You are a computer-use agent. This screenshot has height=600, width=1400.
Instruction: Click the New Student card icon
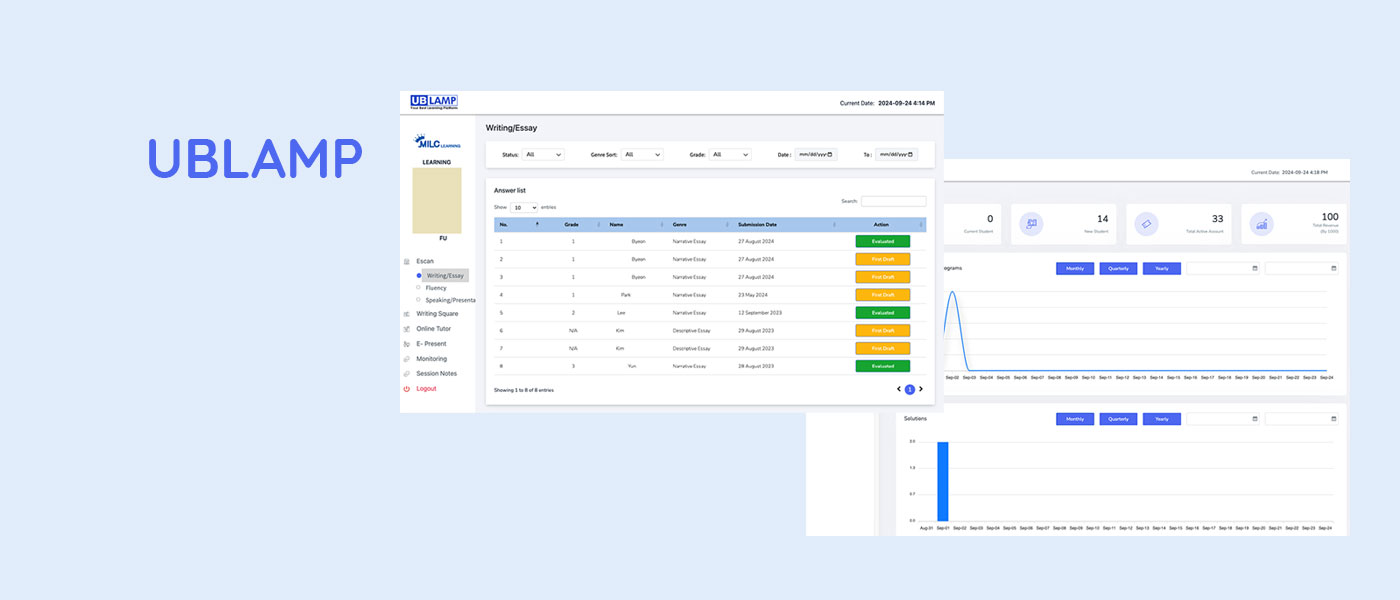click(1031, 224)
